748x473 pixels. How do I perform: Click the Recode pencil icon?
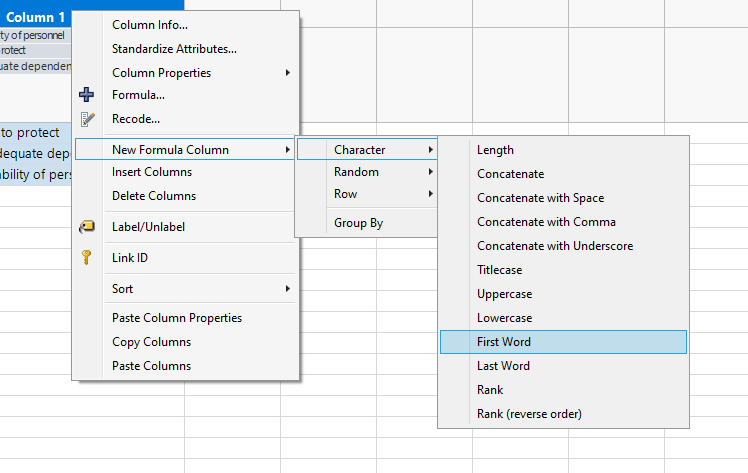click(x=86, y=119)
